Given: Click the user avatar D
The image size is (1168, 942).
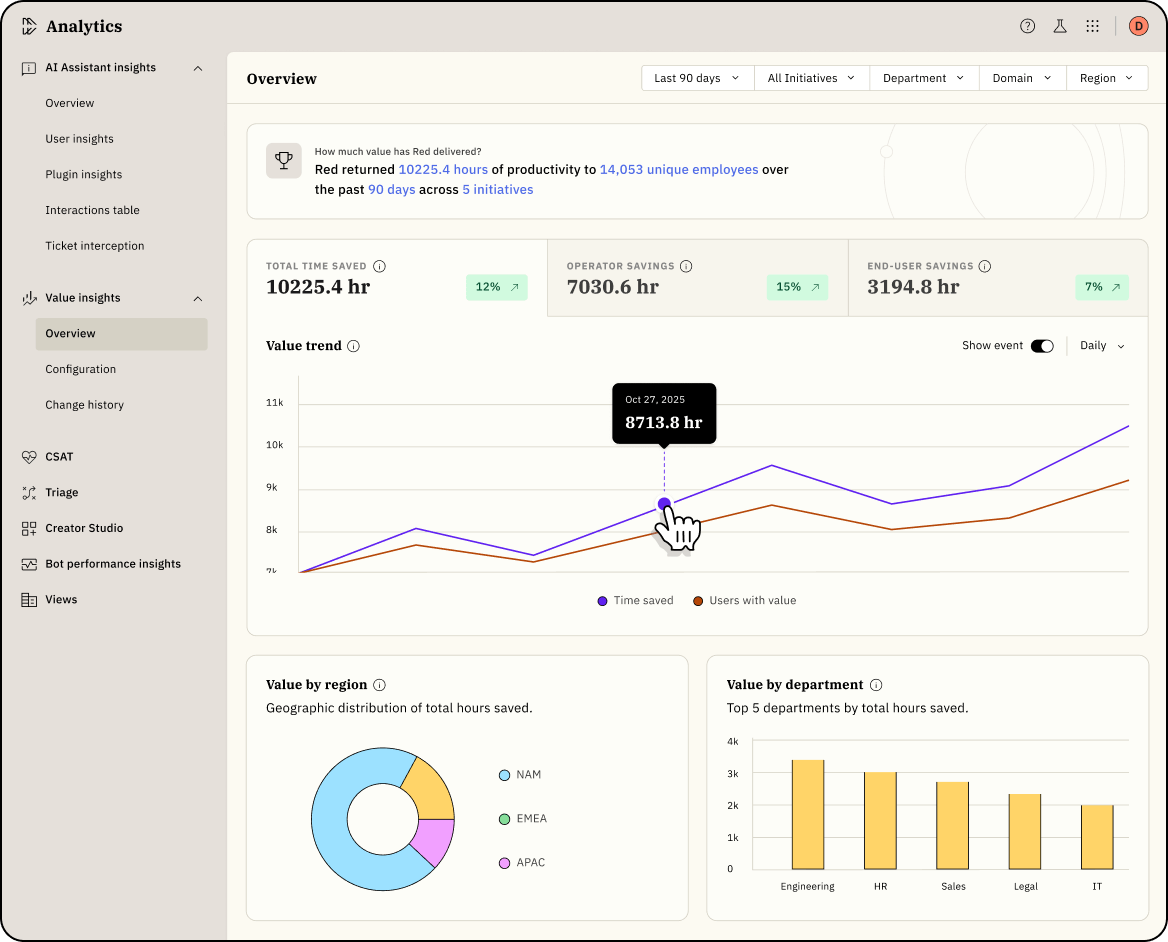Looking at the screenshot, I should coord(1138,27).
